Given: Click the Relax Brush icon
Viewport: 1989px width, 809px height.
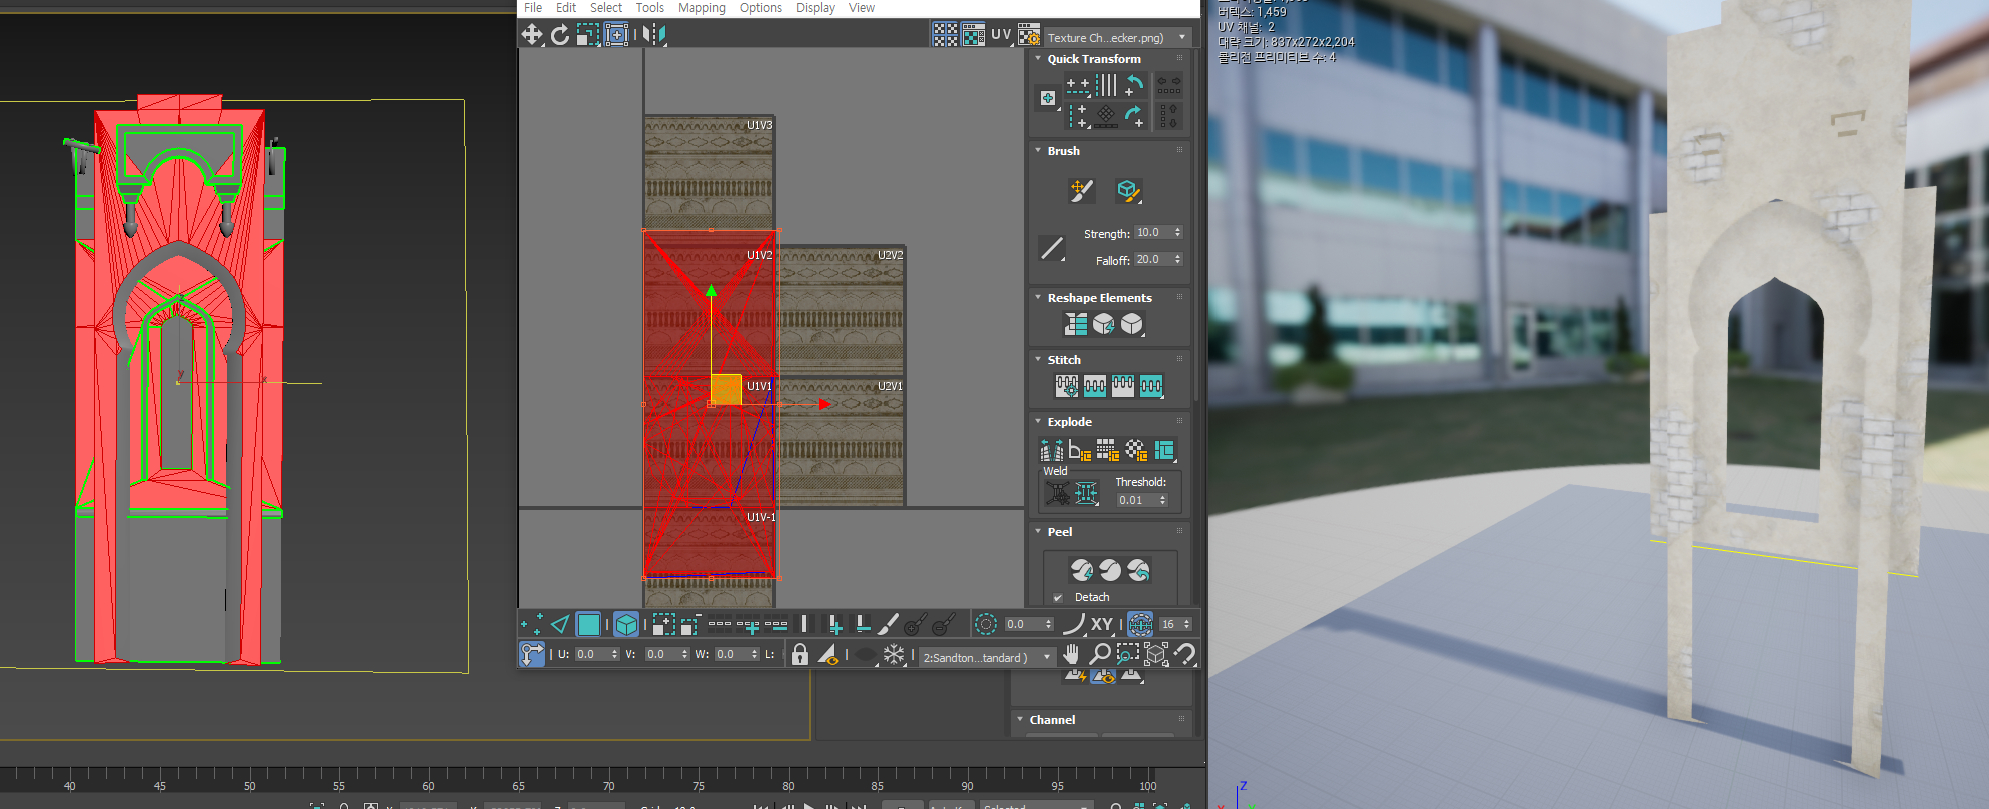Looking at the screenshot, I should (1128, 190).
